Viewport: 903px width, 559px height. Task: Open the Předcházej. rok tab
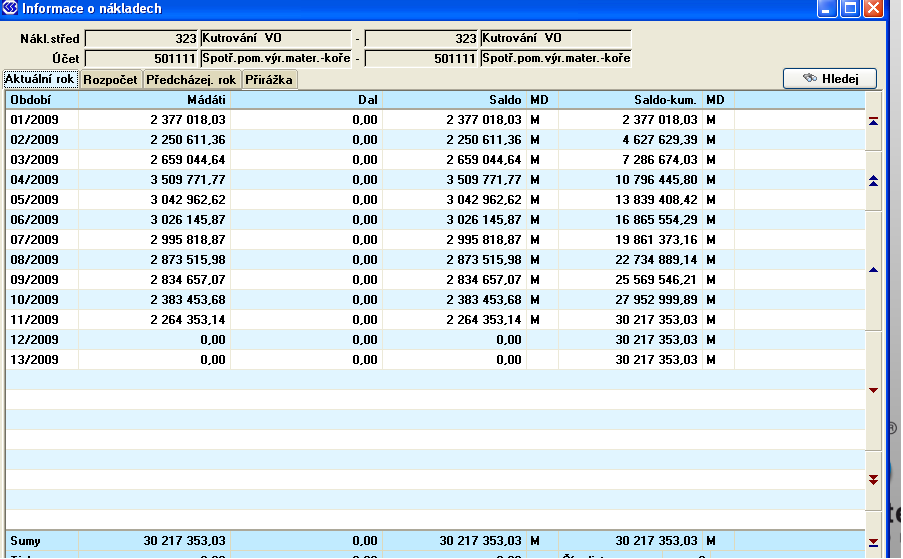191,79
